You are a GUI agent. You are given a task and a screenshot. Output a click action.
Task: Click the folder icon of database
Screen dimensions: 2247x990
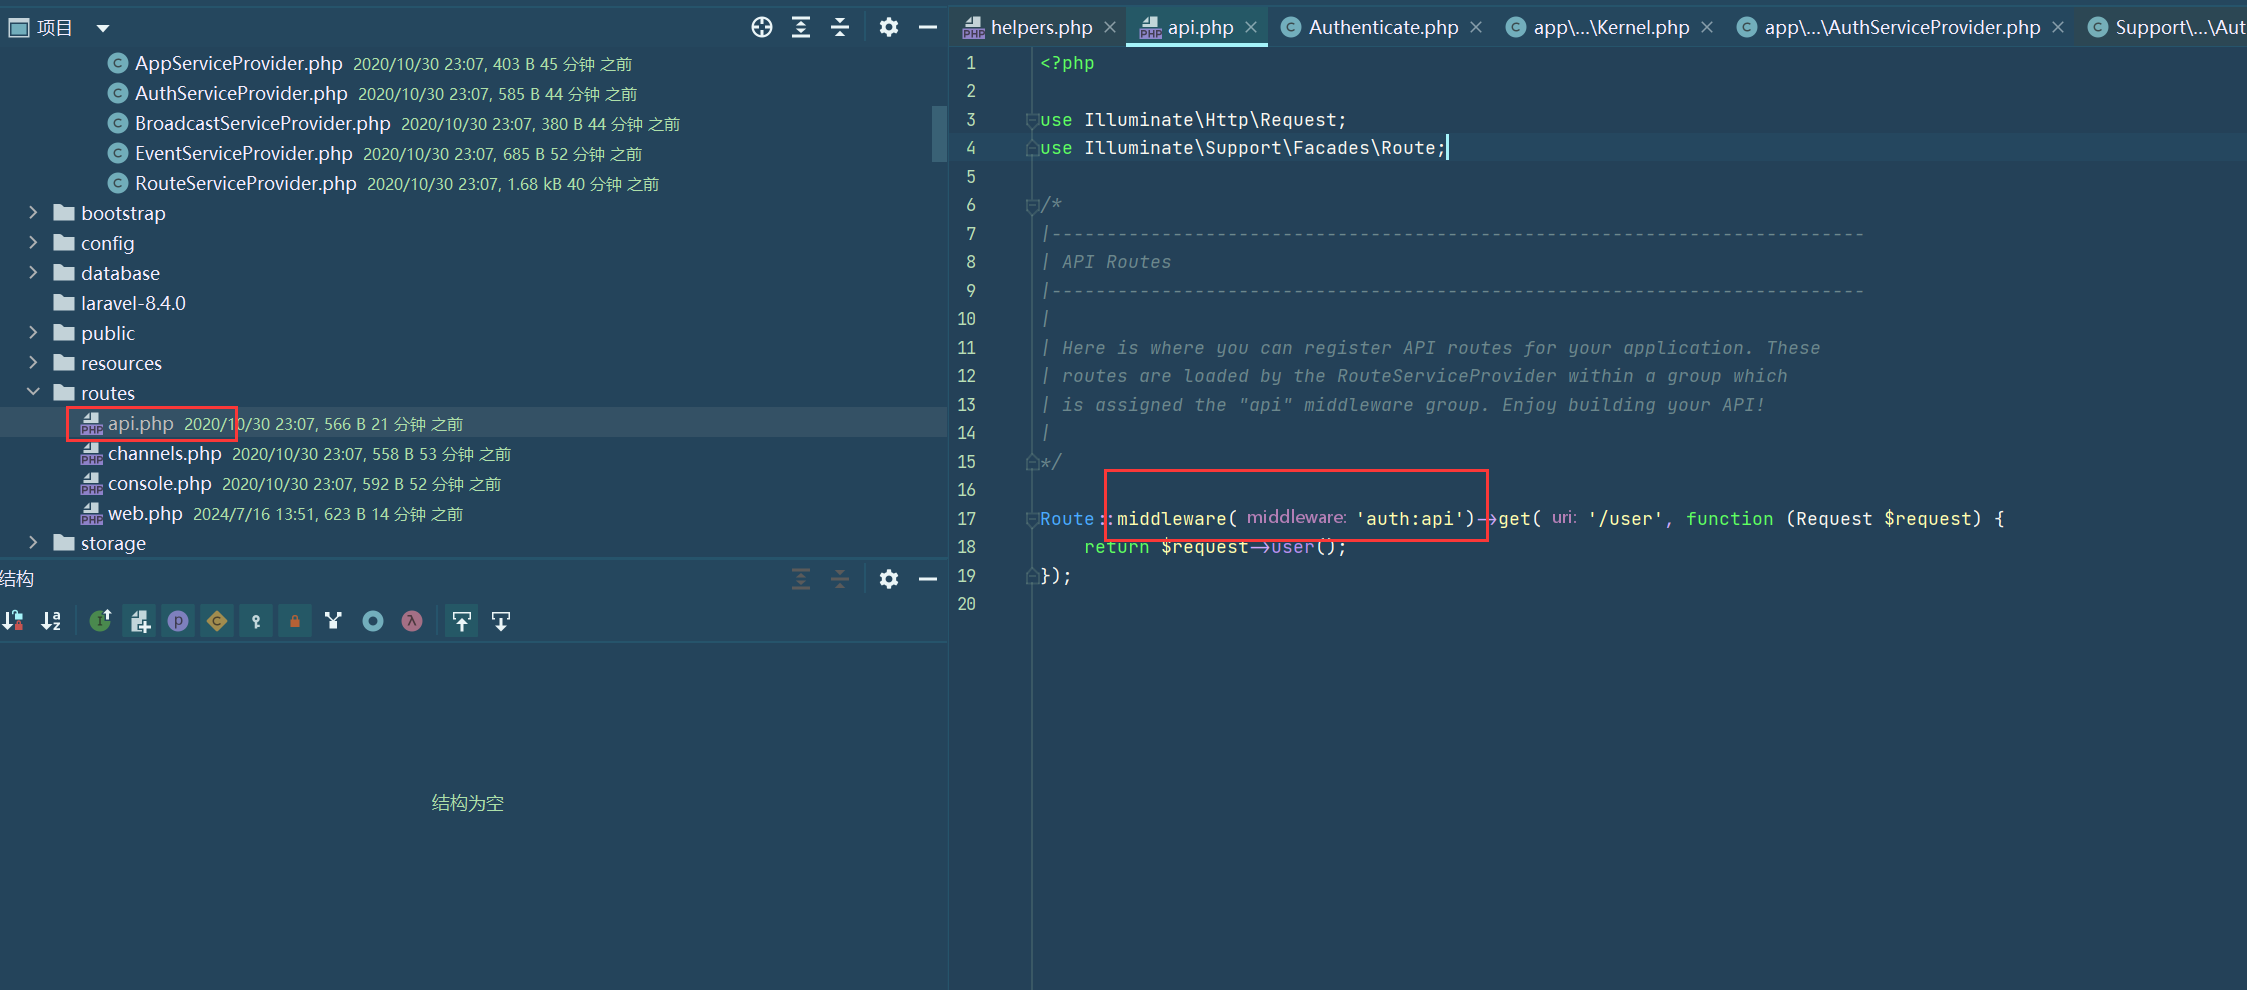tap(64, 273)
